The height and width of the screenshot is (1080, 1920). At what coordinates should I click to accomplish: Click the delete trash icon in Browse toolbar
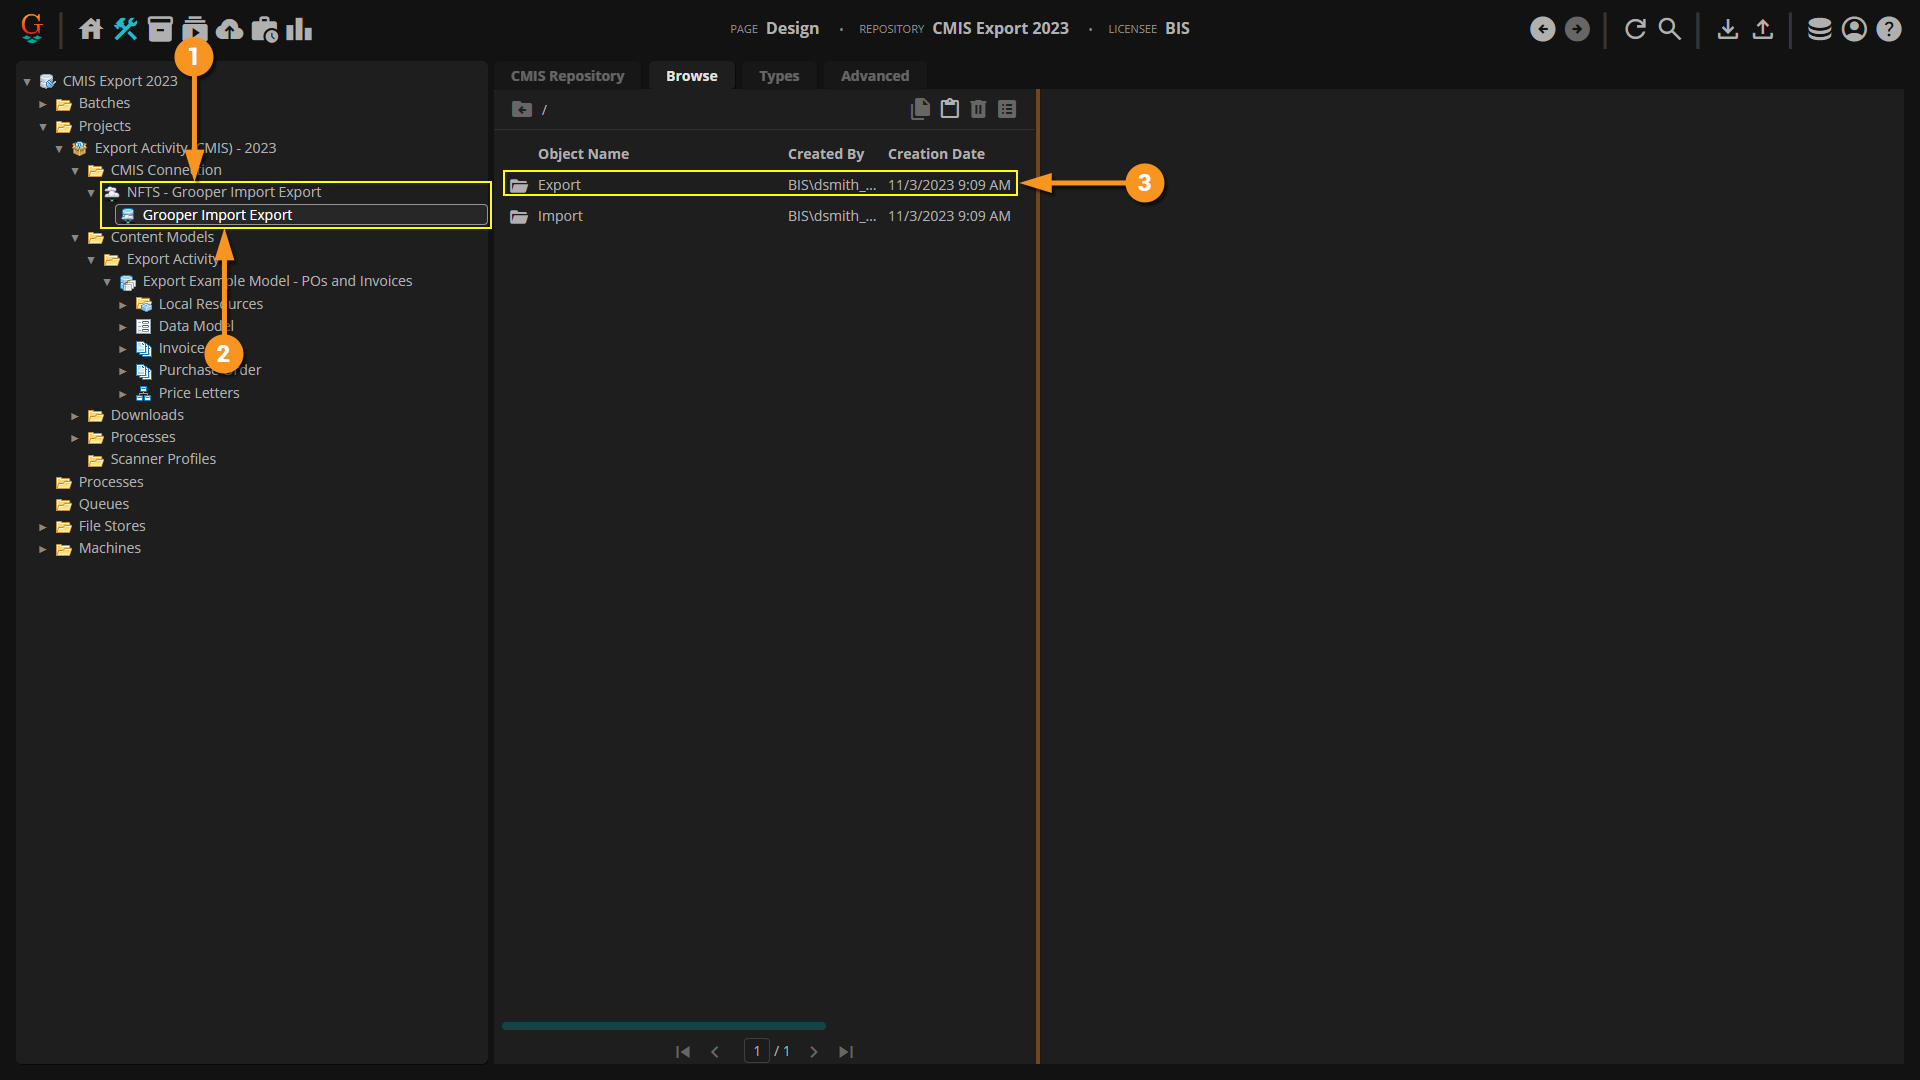click(978, 109)
